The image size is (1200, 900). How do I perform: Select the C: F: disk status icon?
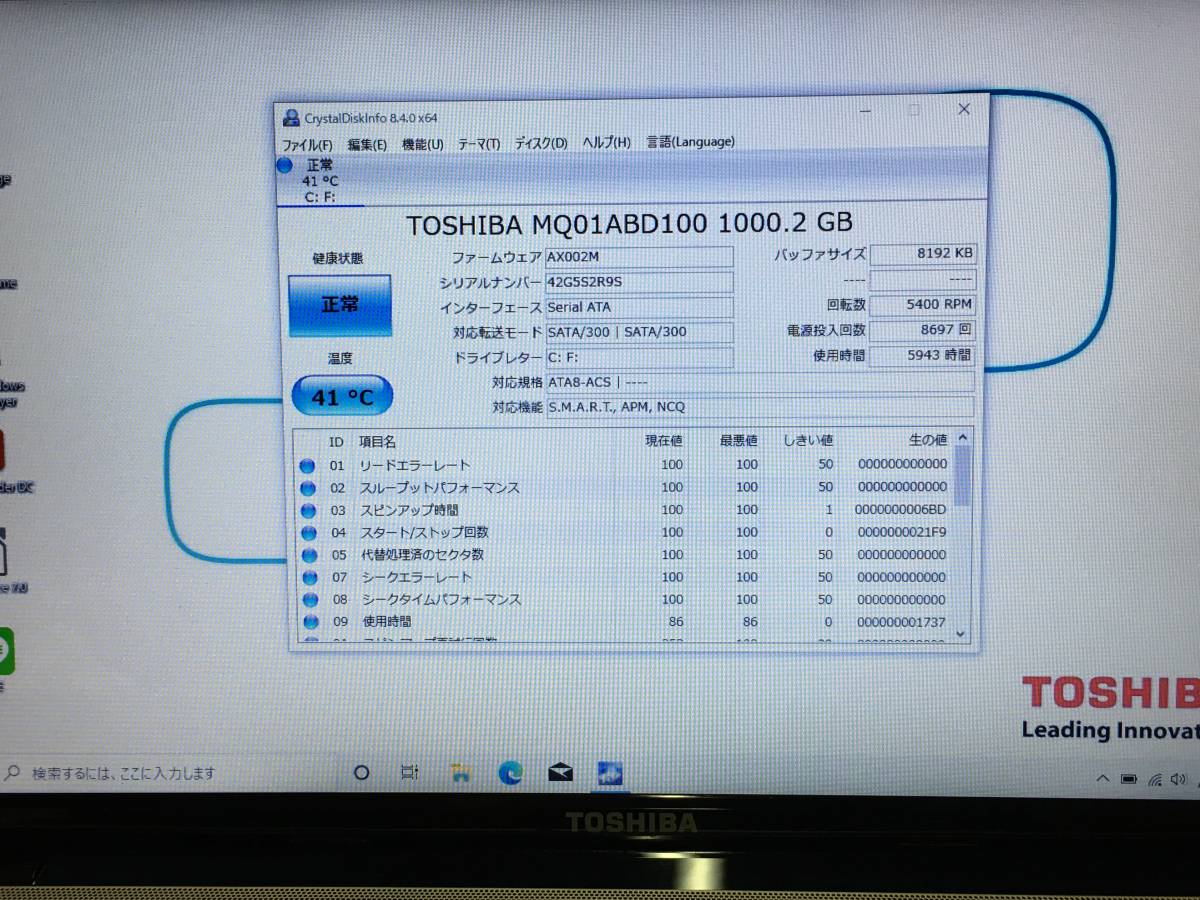tap(285, 166)
